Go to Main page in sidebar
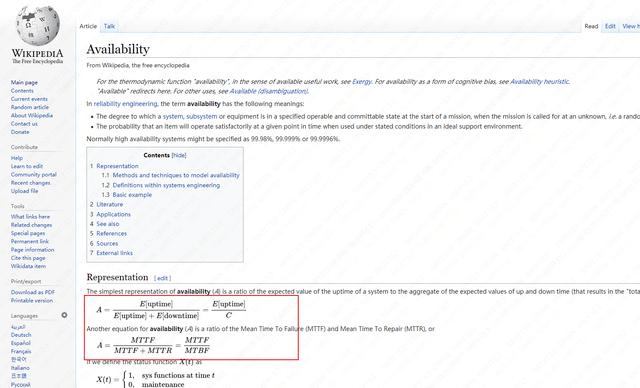 (x=24, y=82)
